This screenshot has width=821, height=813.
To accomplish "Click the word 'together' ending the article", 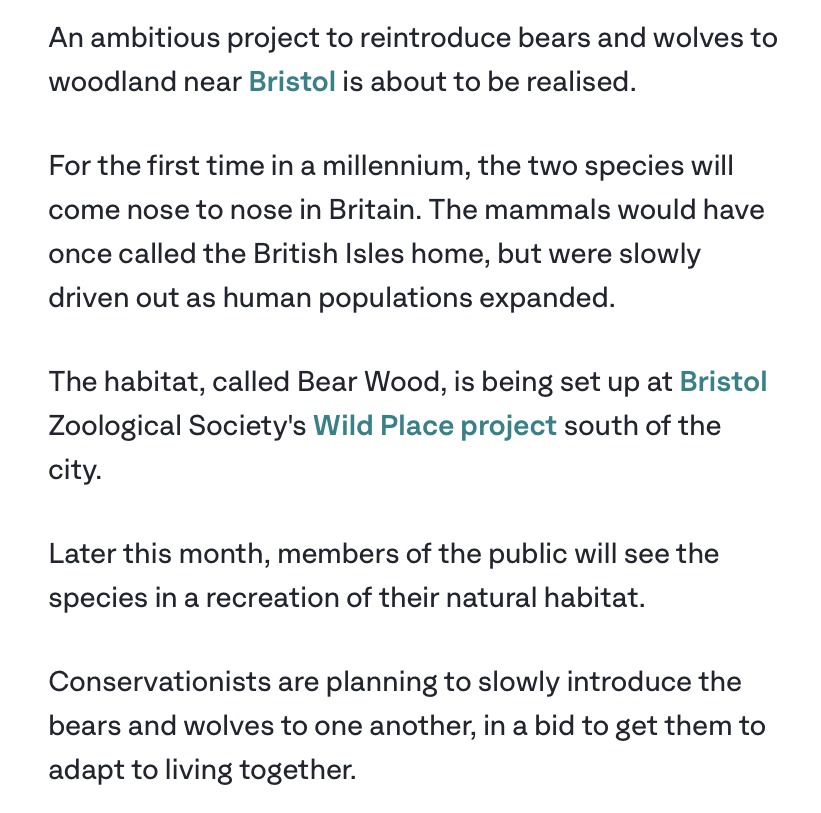I will [x=297, y=771].
